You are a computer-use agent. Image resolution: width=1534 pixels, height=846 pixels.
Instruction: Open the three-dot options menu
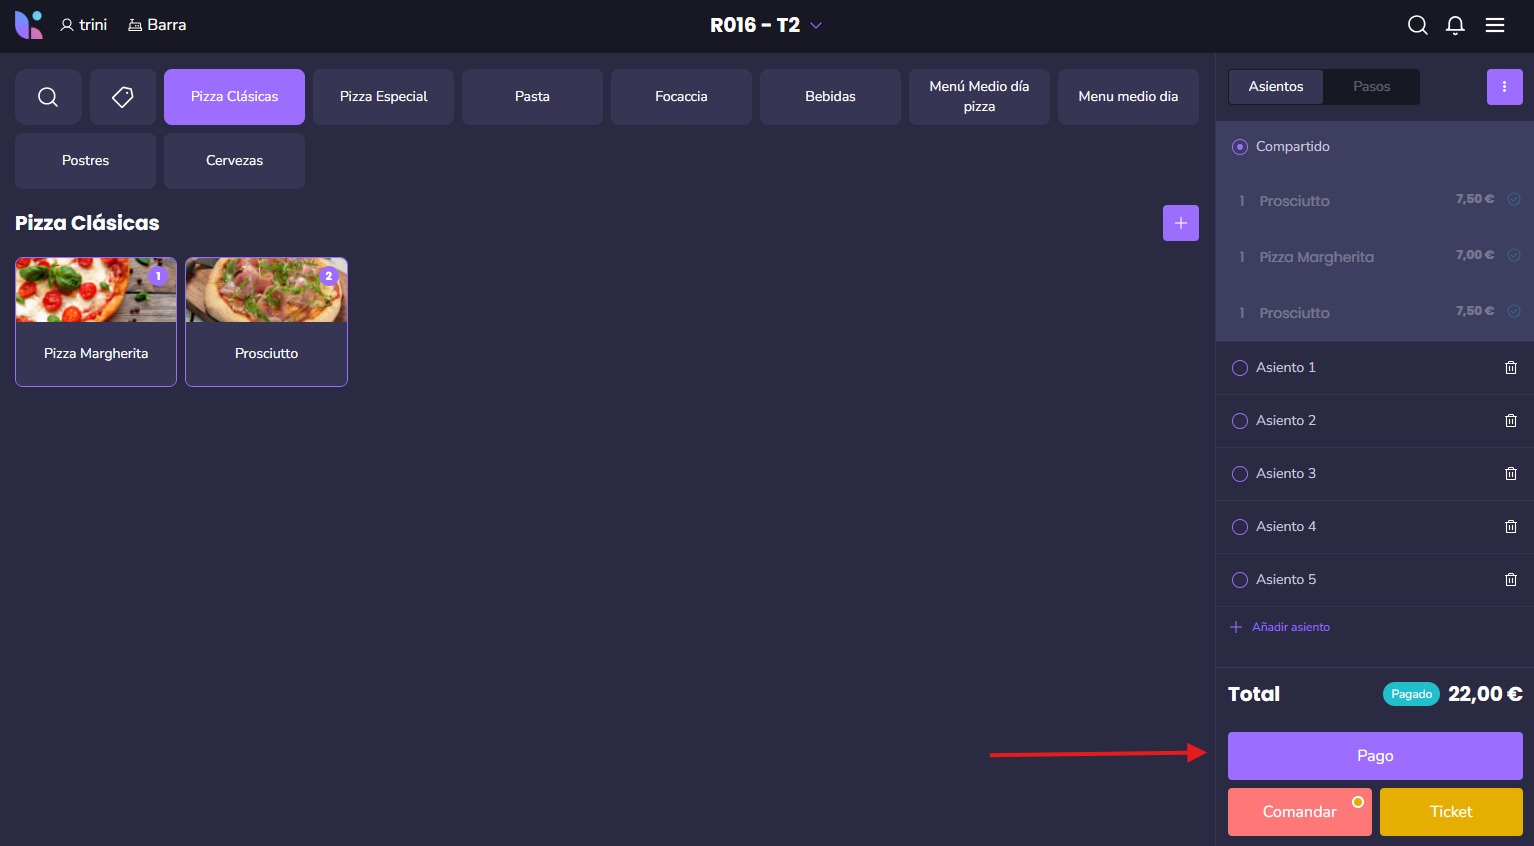pos(1504,87)
